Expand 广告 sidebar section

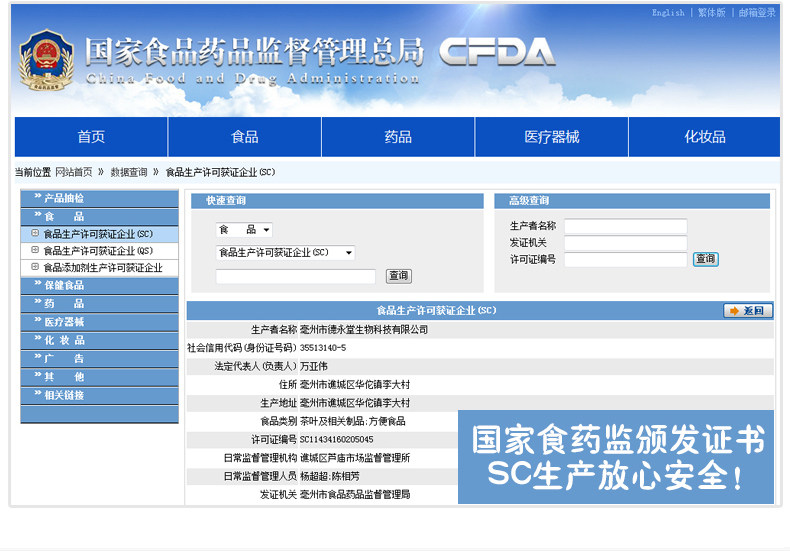(x=99, y=359)
